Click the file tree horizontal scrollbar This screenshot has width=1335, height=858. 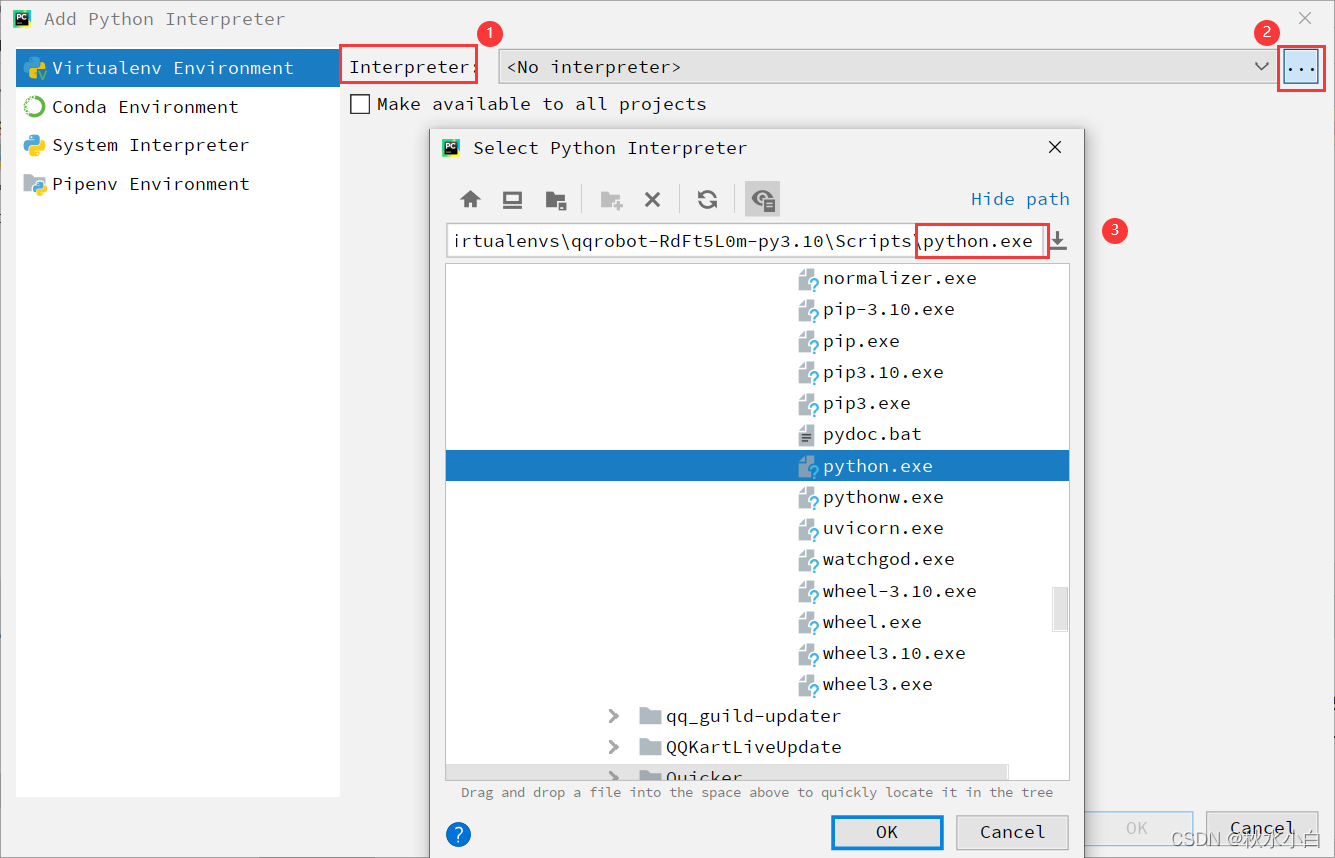coord(726,773)
